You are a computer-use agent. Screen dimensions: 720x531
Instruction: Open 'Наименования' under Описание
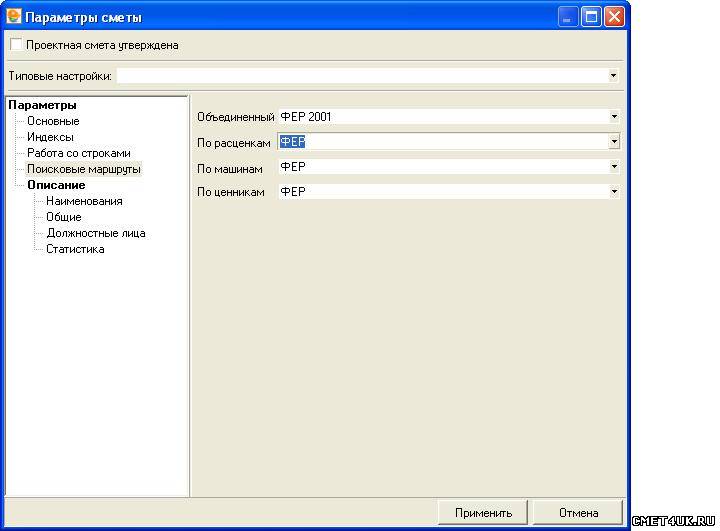pos(84,201)
